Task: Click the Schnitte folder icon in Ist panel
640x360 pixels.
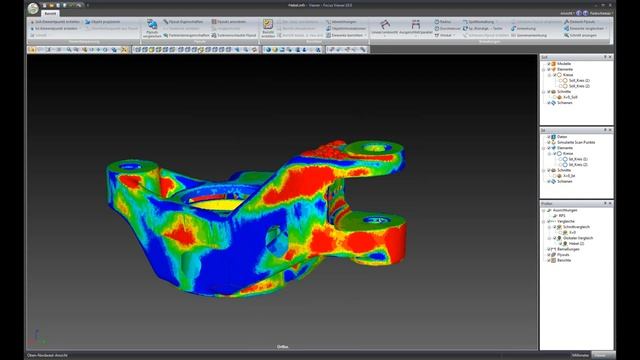Action: click(554, 170)
